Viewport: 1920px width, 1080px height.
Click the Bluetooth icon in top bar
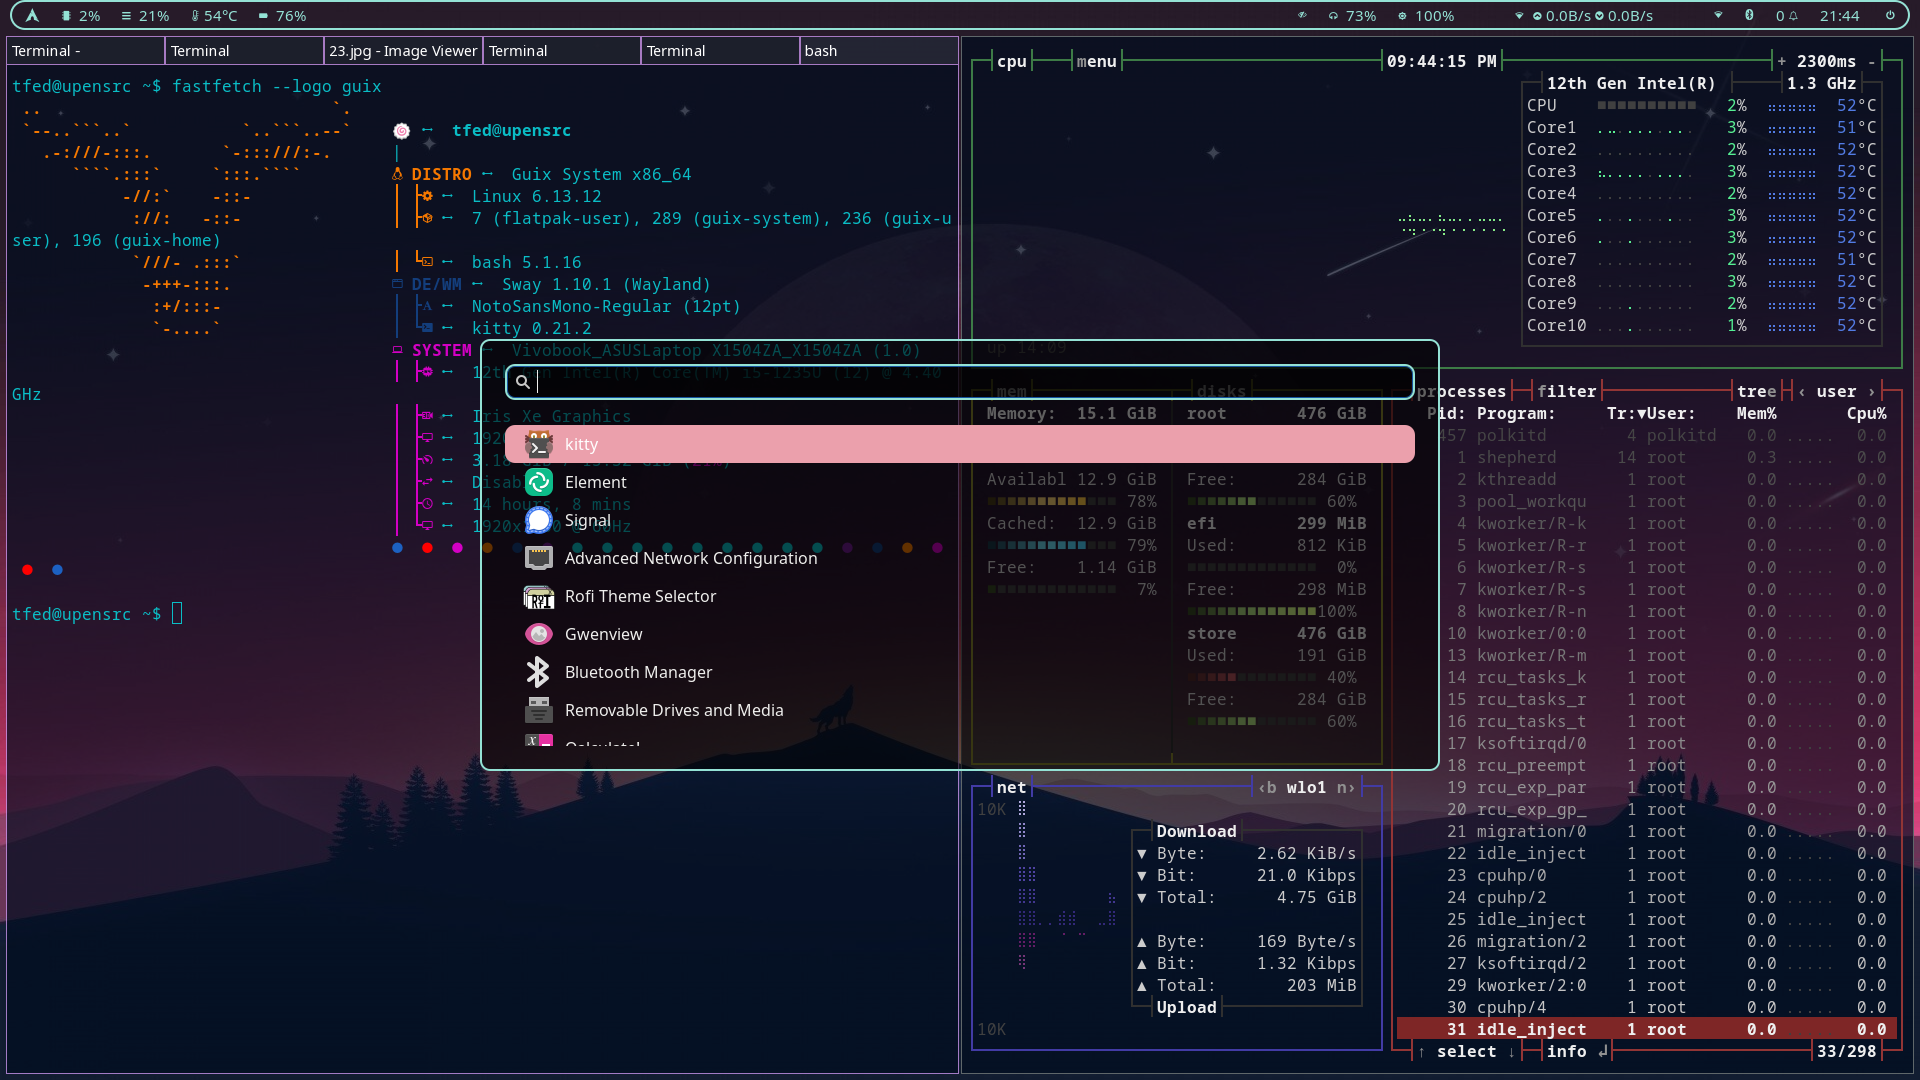click(x=1749, y=15)
